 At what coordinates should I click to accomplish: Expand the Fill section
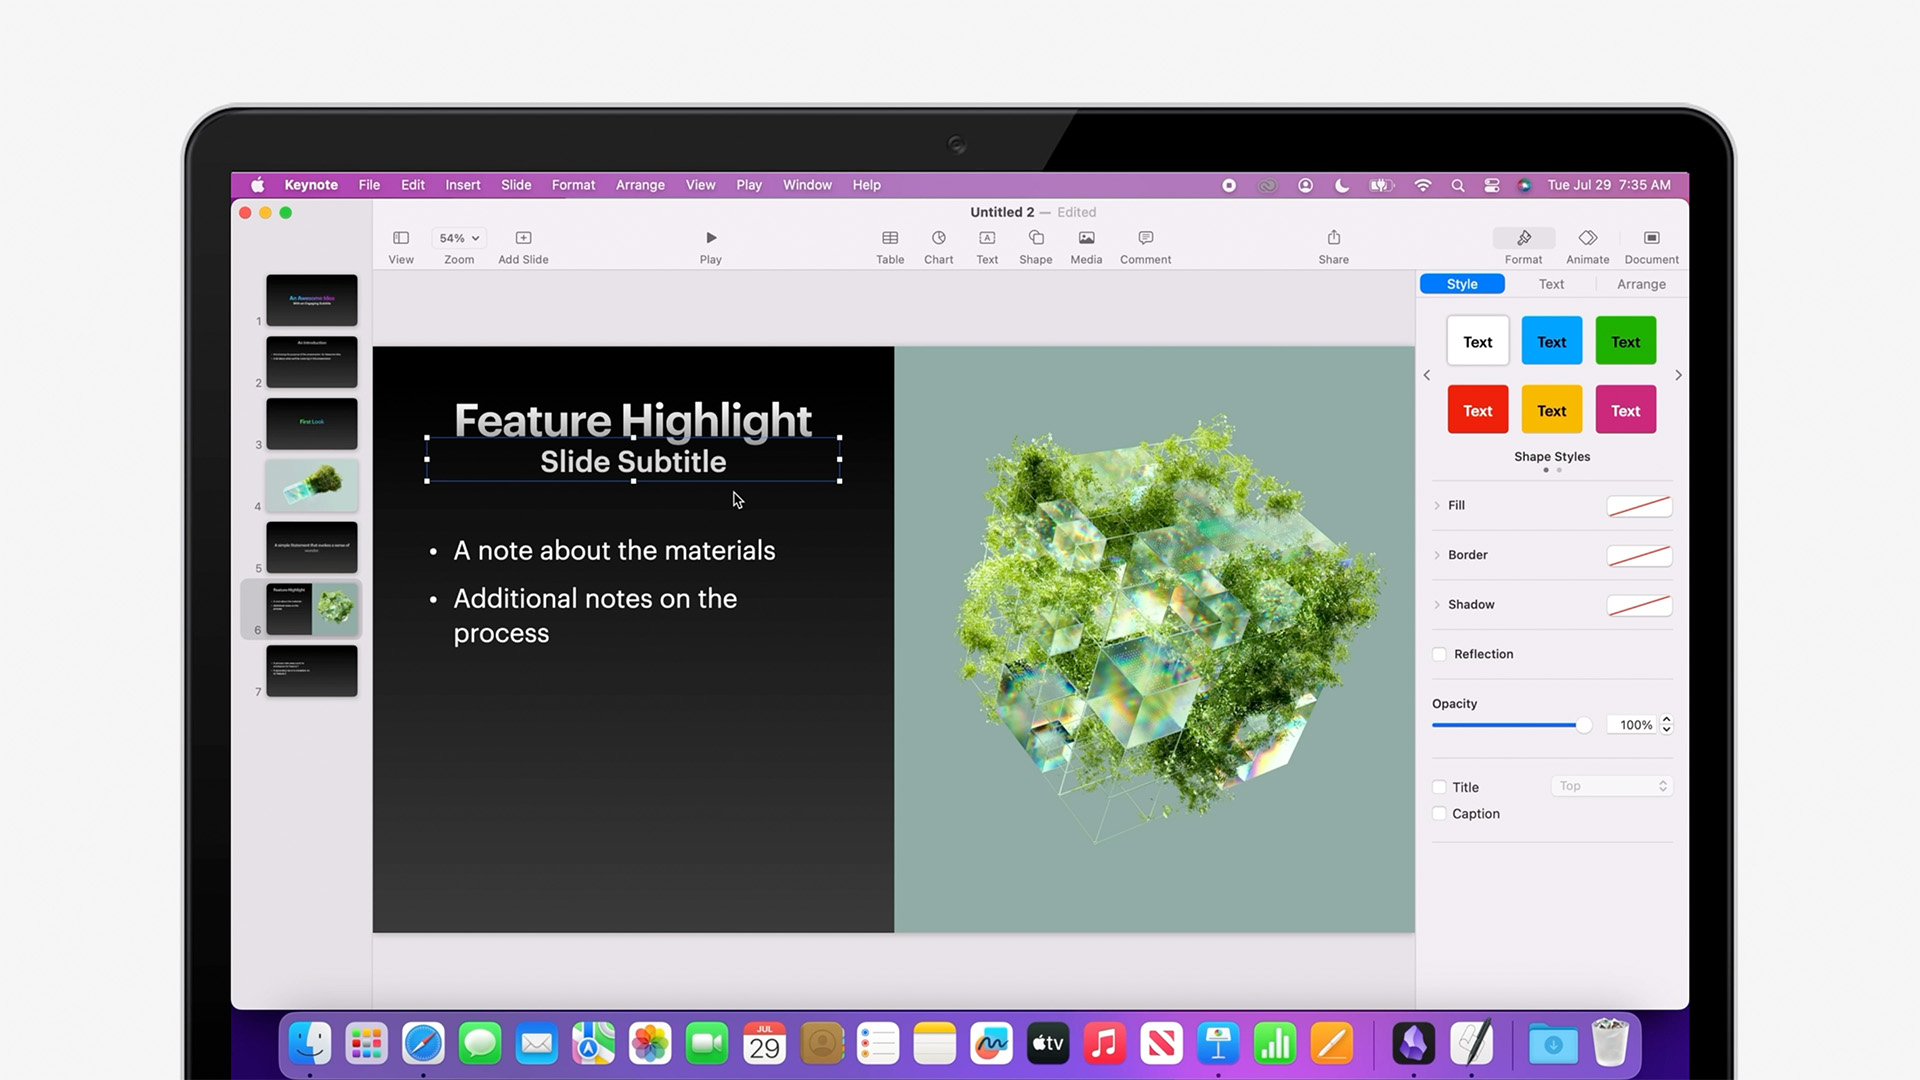1437,506
